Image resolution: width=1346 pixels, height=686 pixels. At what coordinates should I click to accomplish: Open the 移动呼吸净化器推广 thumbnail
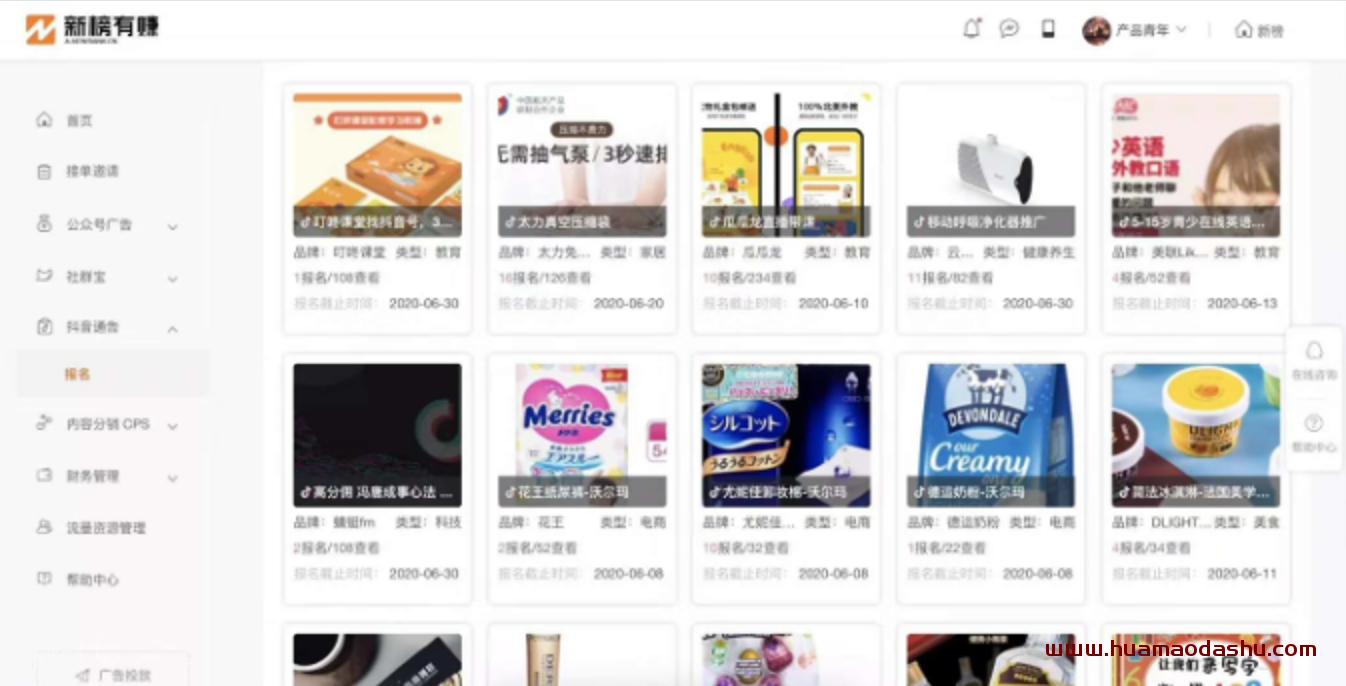[991, 165]
